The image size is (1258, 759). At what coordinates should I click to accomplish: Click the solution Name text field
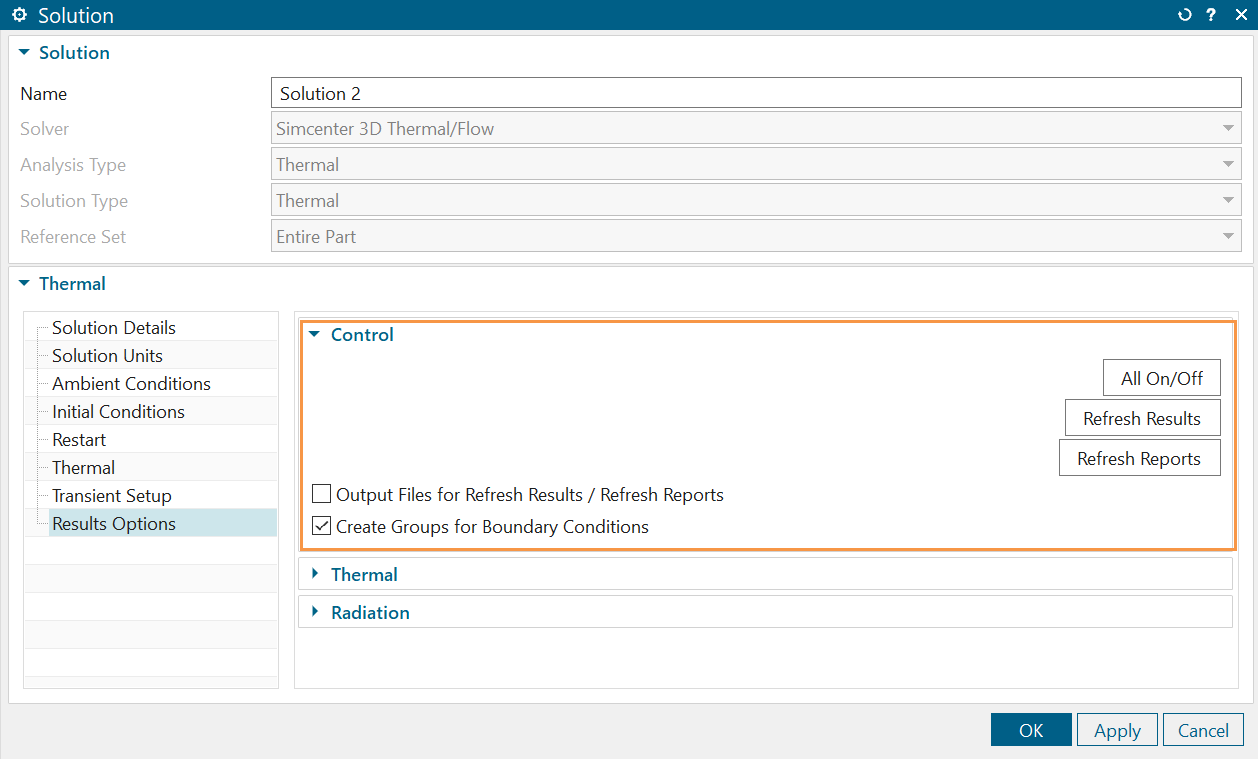(x=755, y=94)
